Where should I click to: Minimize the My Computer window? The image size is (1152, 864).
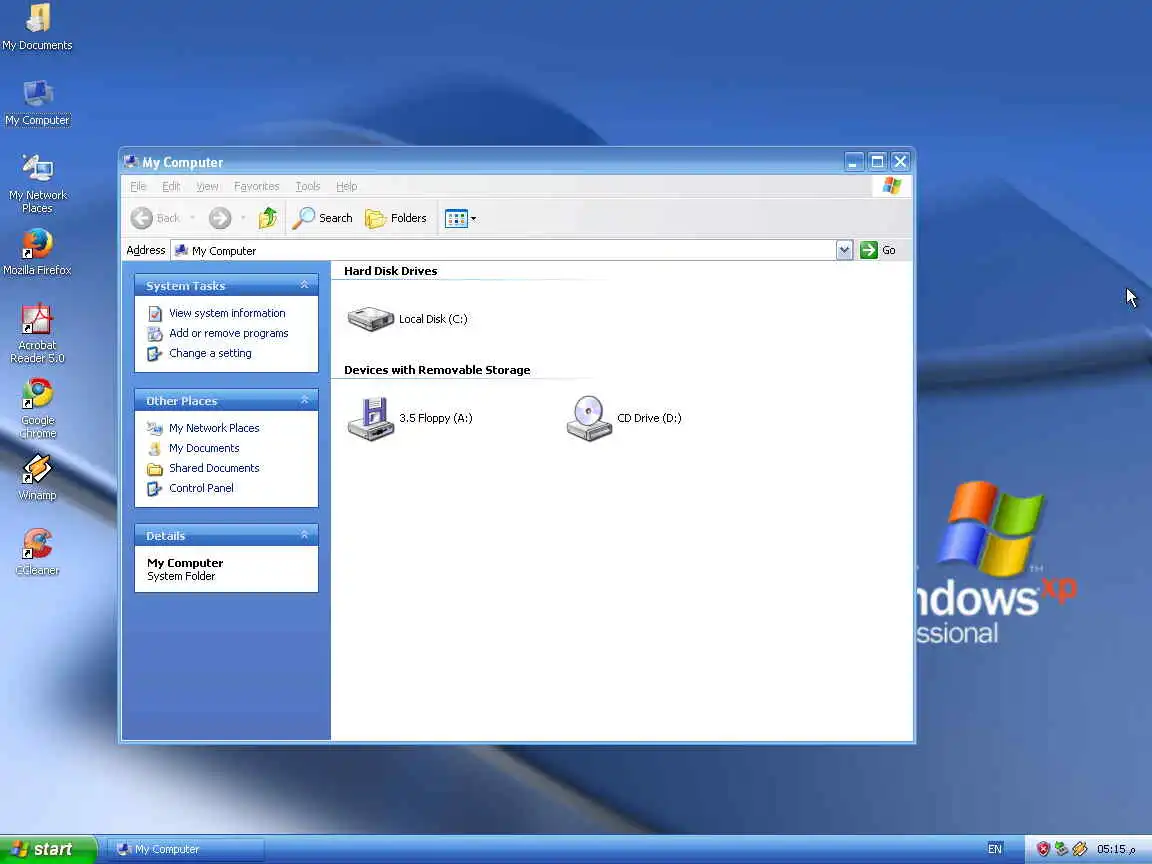point(854,162)
